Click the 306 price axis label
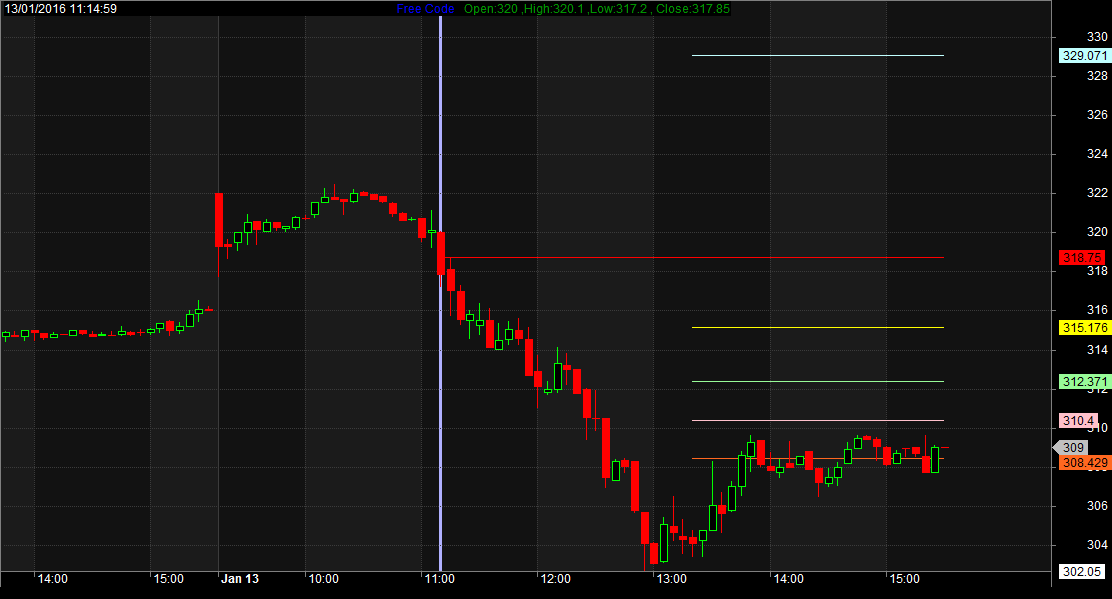The width and height of the screenshot is (1112, 599). (x=1097, y=505)
